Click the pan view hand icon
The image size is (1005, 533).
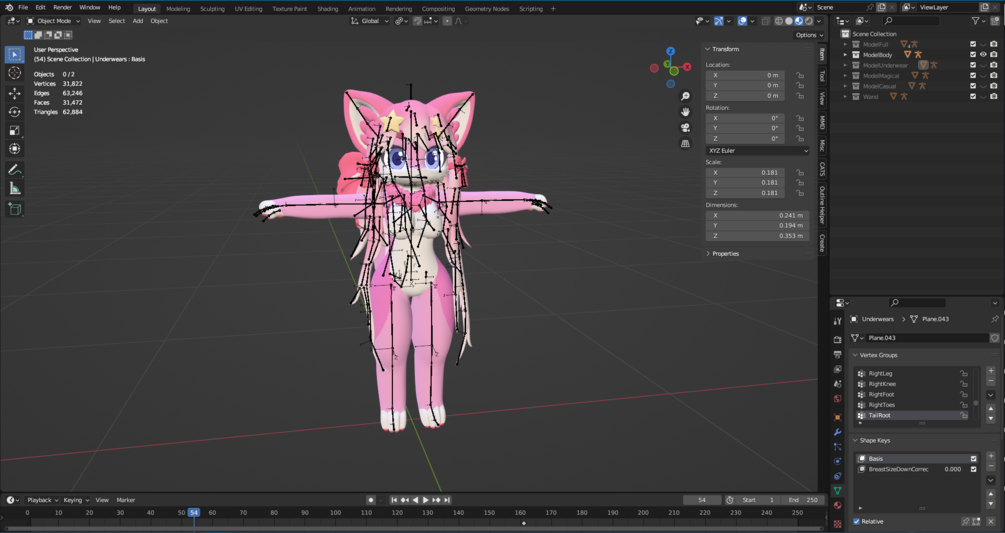tap(685, 111)
